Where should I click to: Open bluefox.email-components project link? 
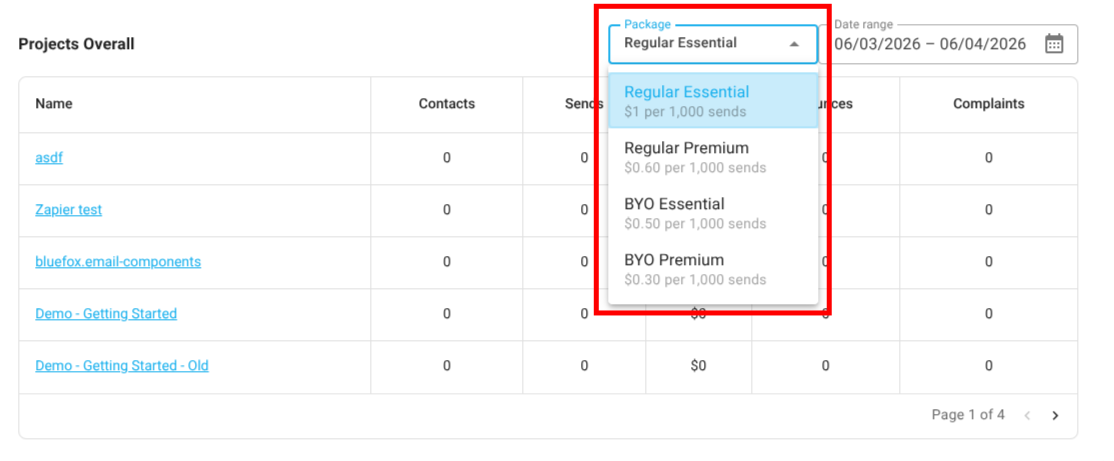point(118,262)
